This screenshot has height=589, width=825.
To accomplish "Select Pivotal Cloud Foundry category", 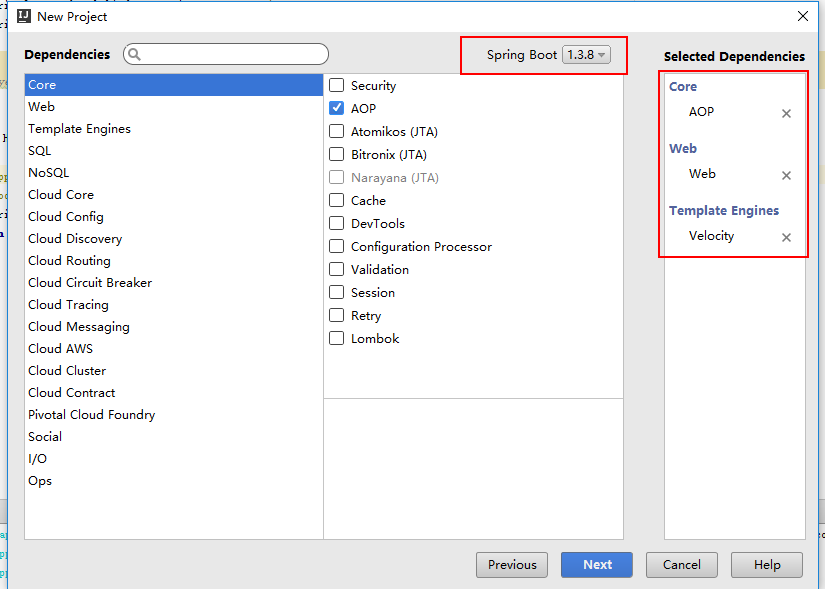I will tap(174, 415).
